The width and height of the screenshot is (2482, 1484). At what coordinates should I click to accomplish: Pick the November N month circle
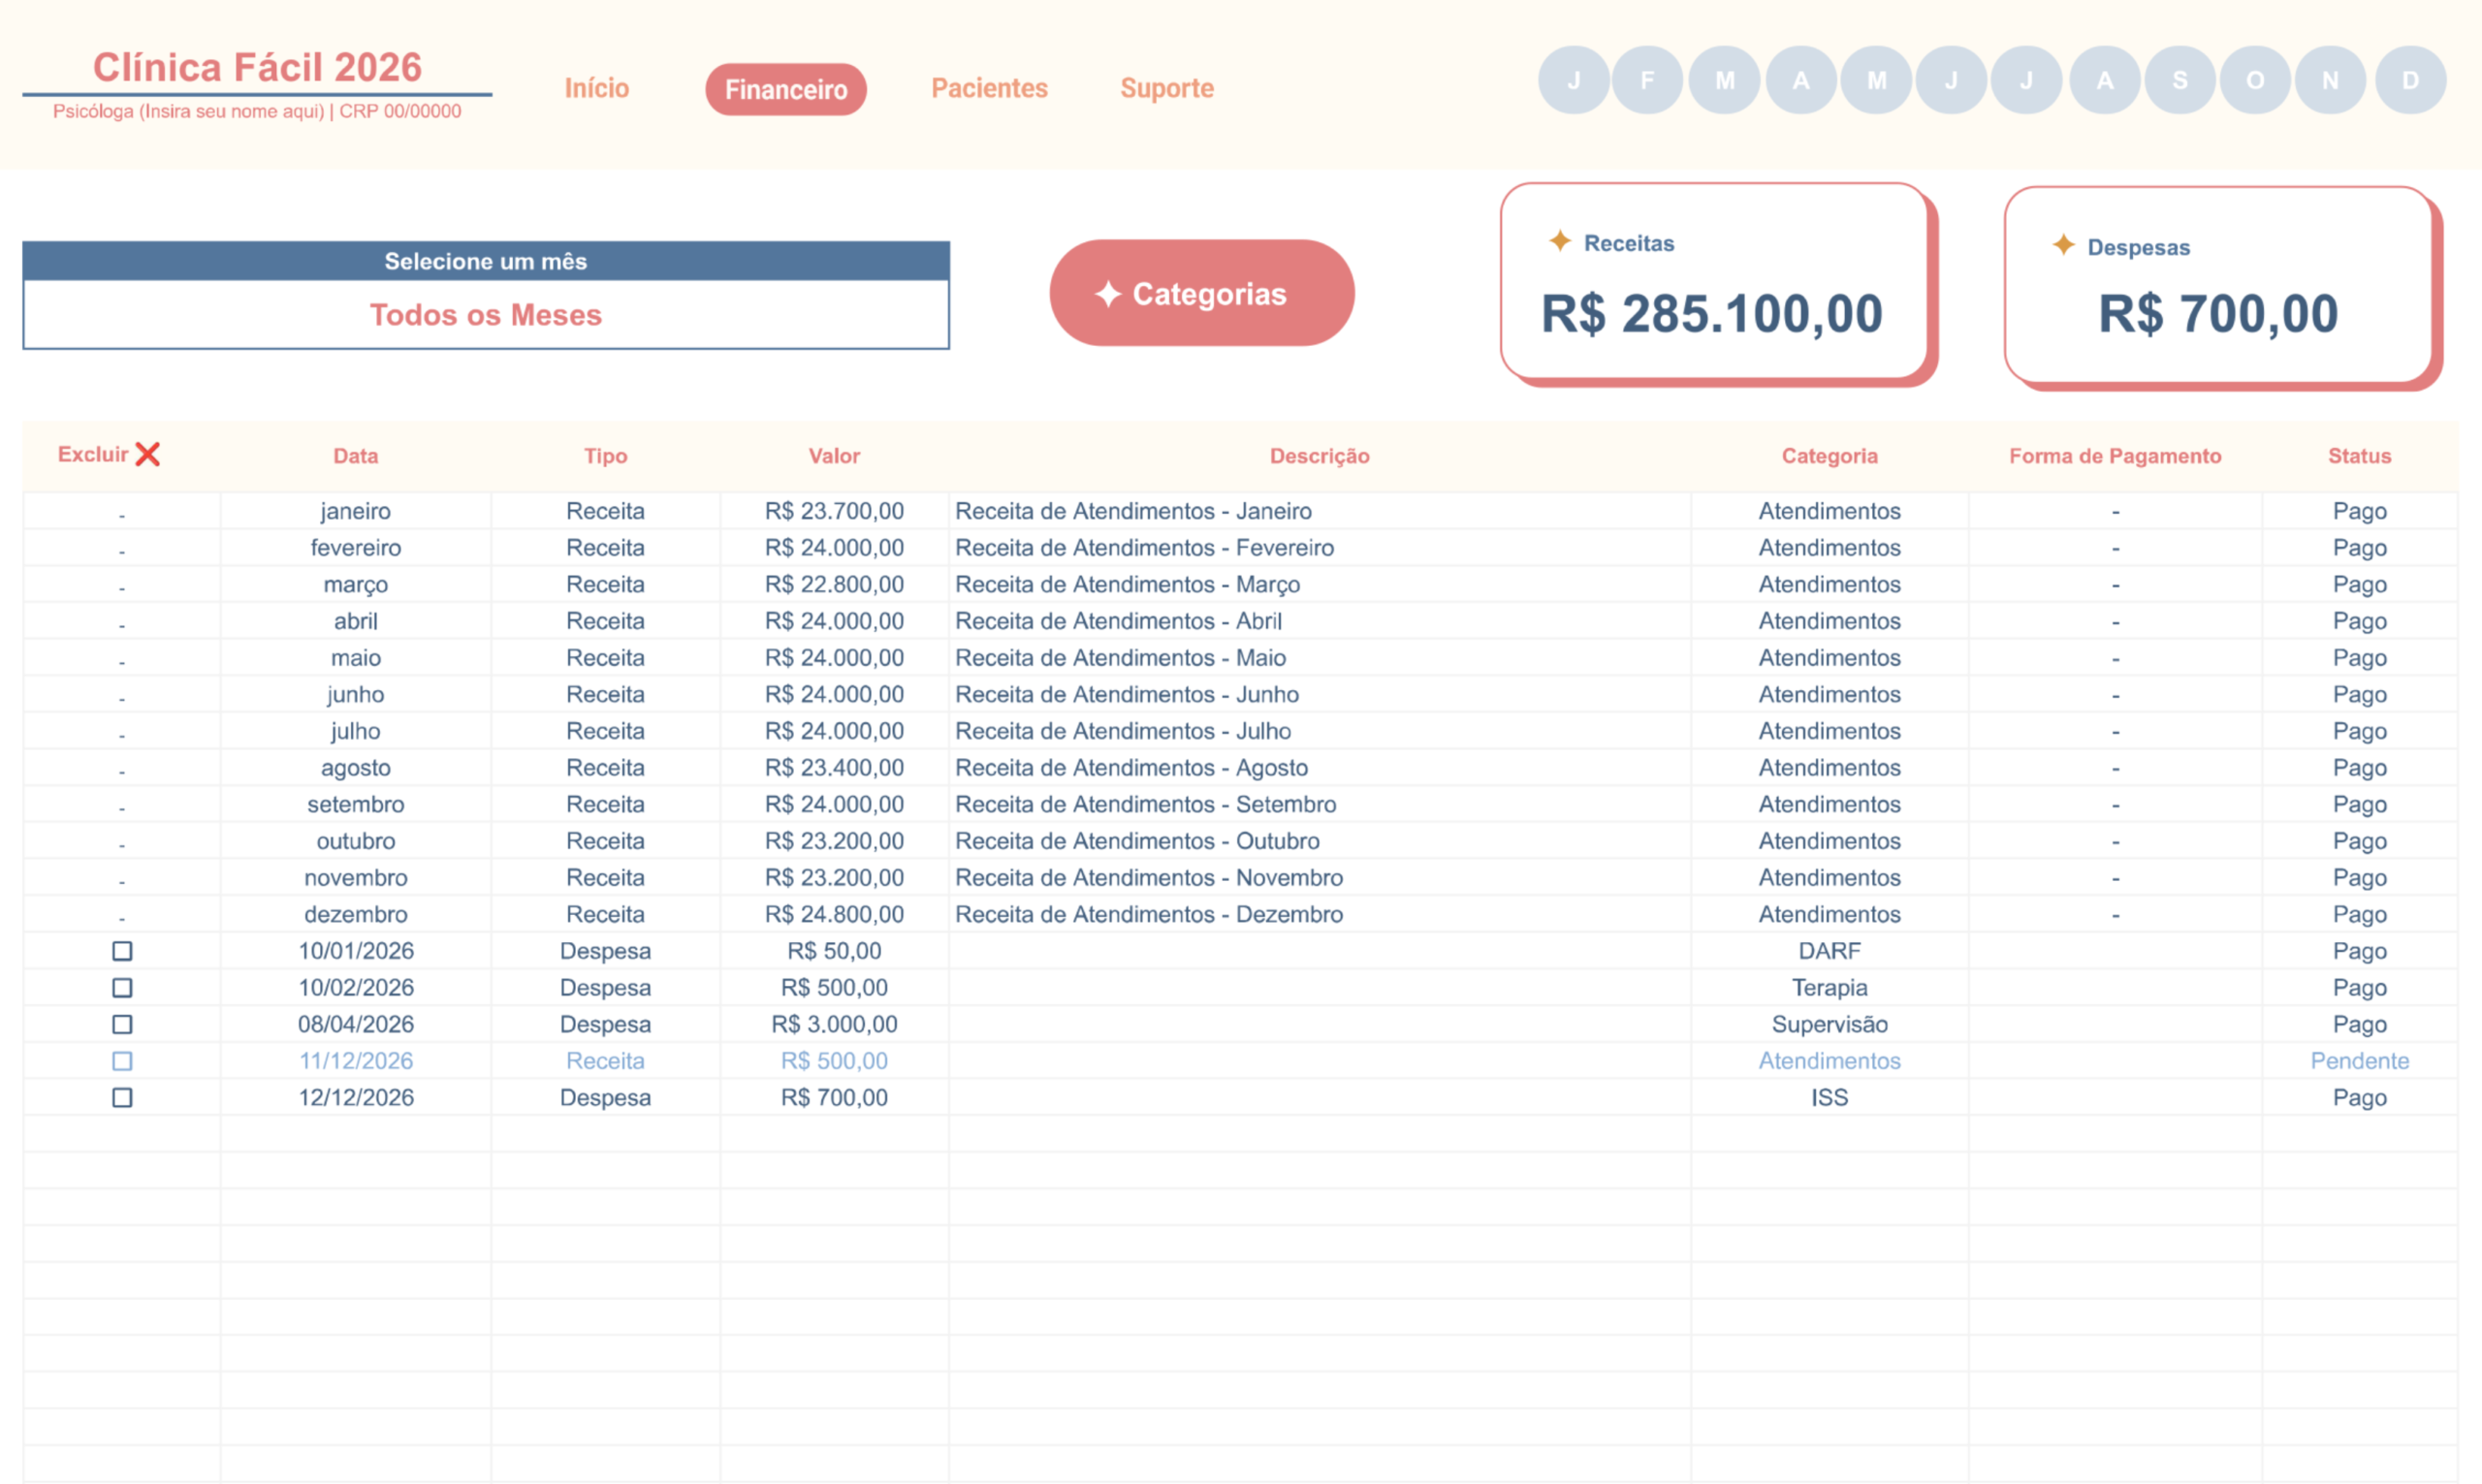point(2329,80)
